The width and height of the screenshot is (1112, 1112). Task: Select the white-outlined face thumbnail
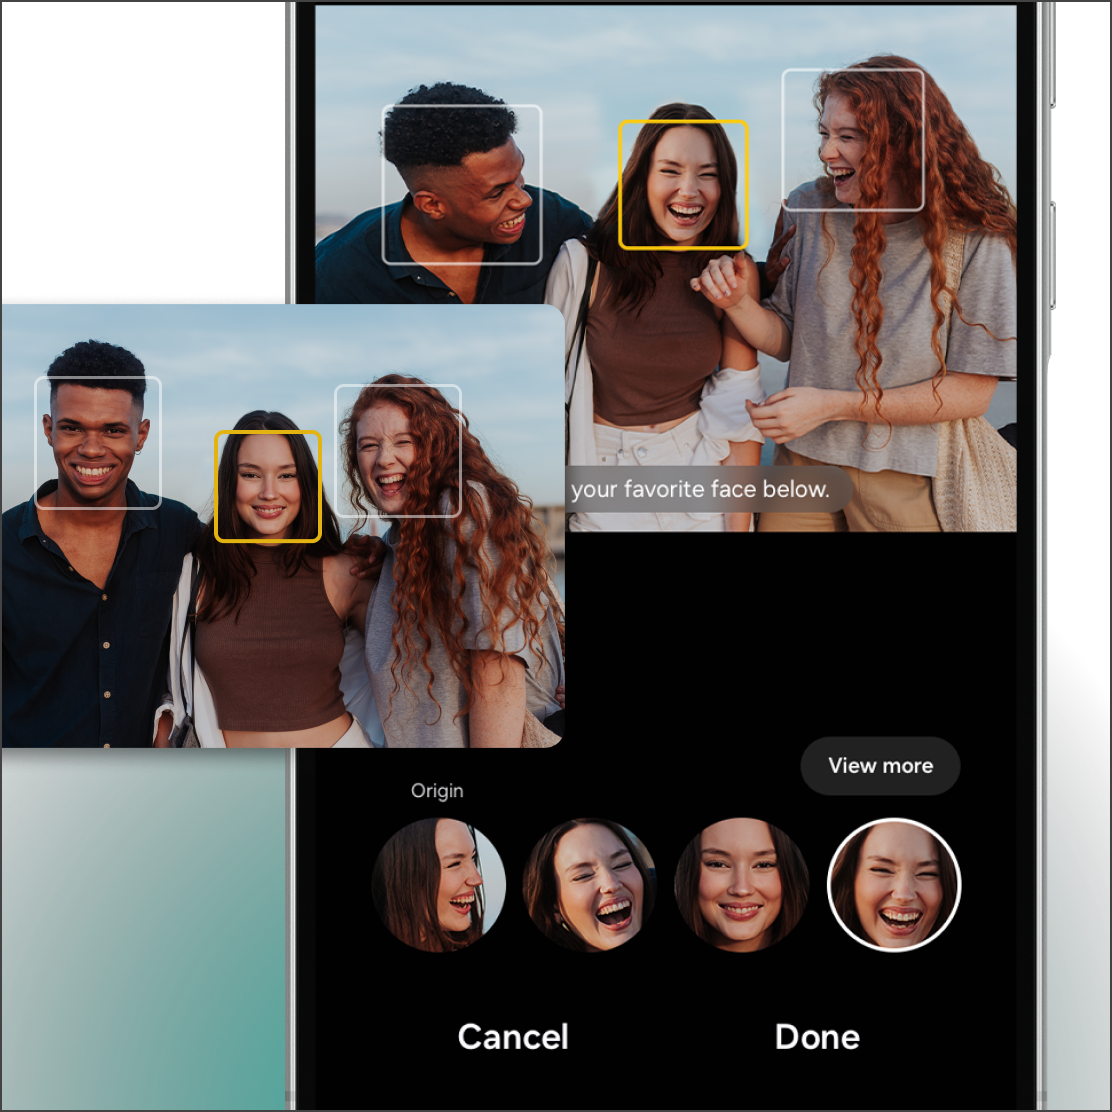(x=894, y=885)
